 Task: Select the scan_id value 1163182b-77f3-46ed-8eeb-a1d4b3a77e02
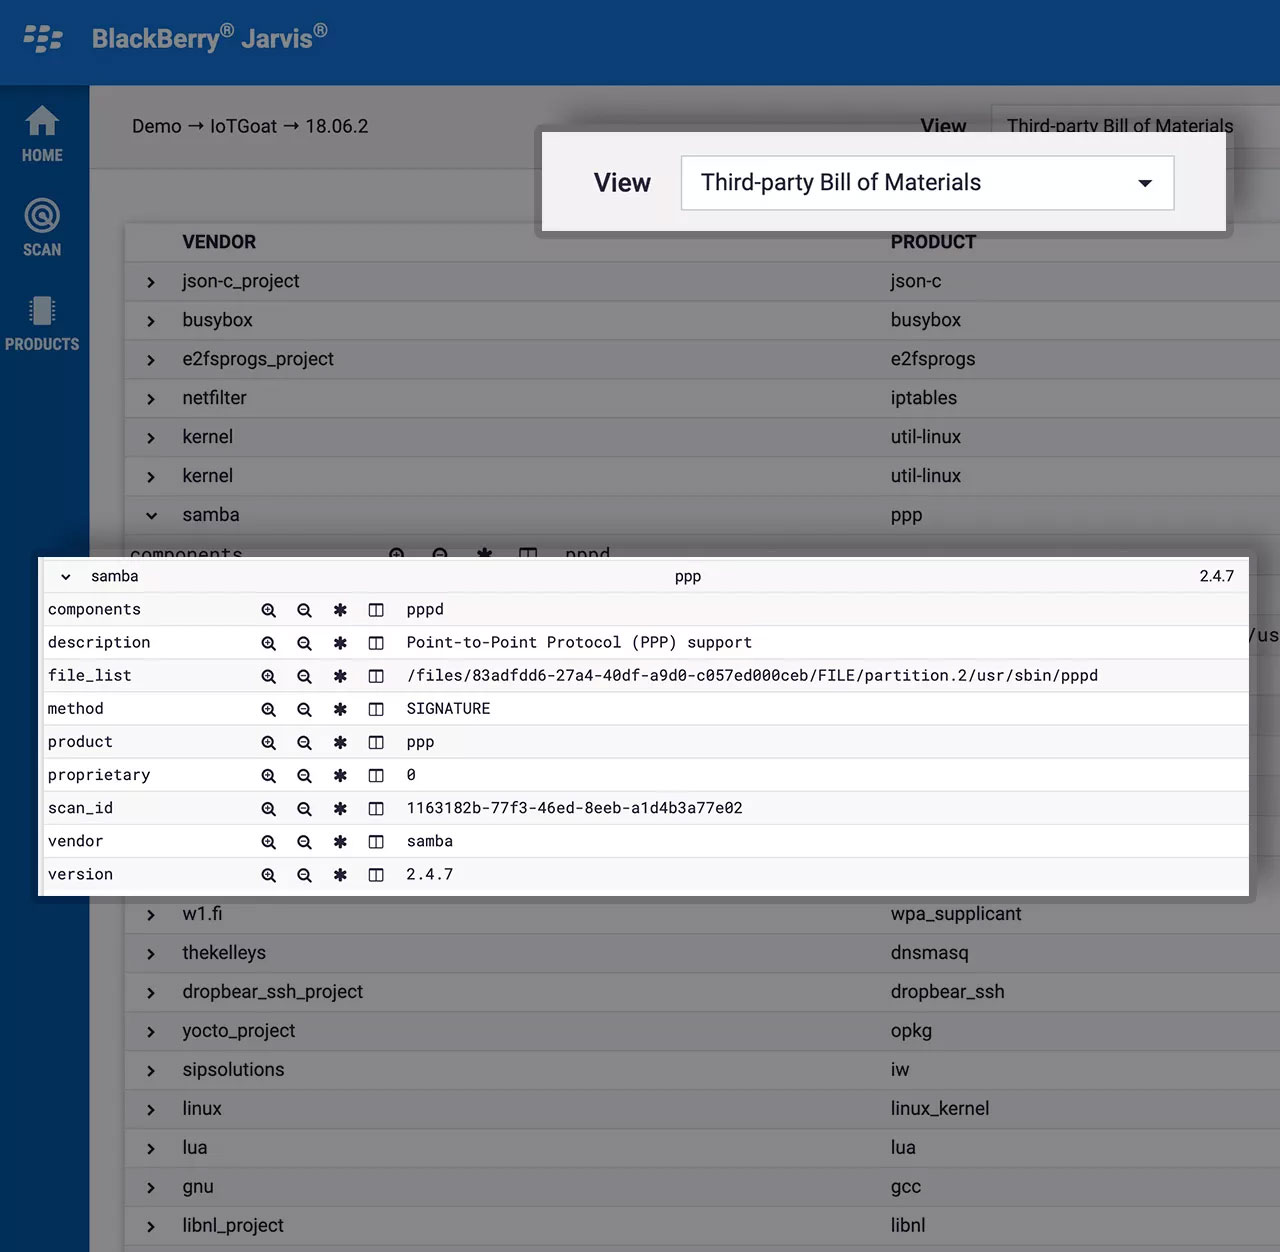[x=574, y=808]
